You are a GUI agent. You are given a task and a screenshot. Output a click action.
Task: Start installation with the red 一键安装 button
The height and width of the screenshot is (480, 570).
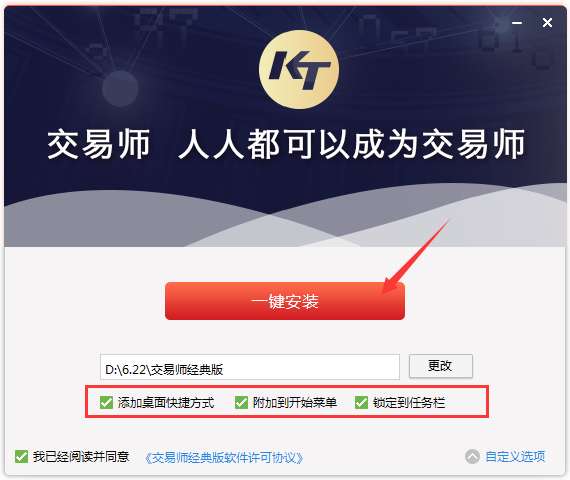coord(285,301)
